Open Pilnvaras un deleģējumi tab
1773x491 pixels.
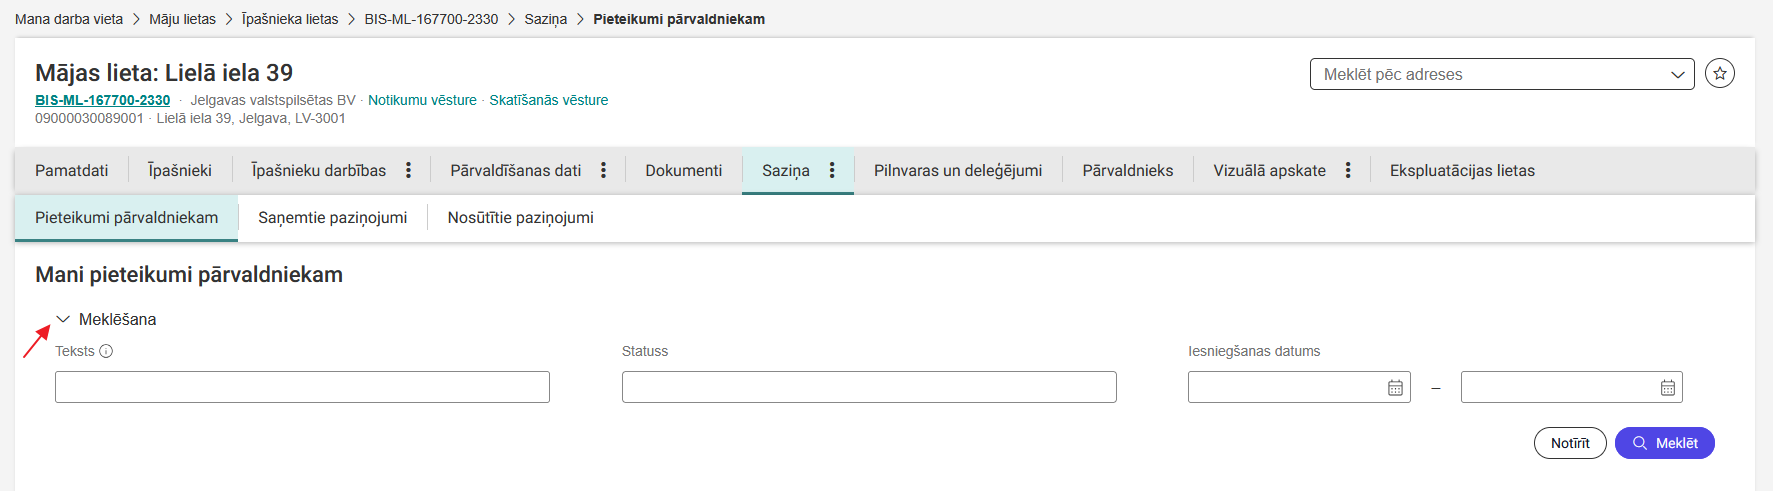[958, 171]
